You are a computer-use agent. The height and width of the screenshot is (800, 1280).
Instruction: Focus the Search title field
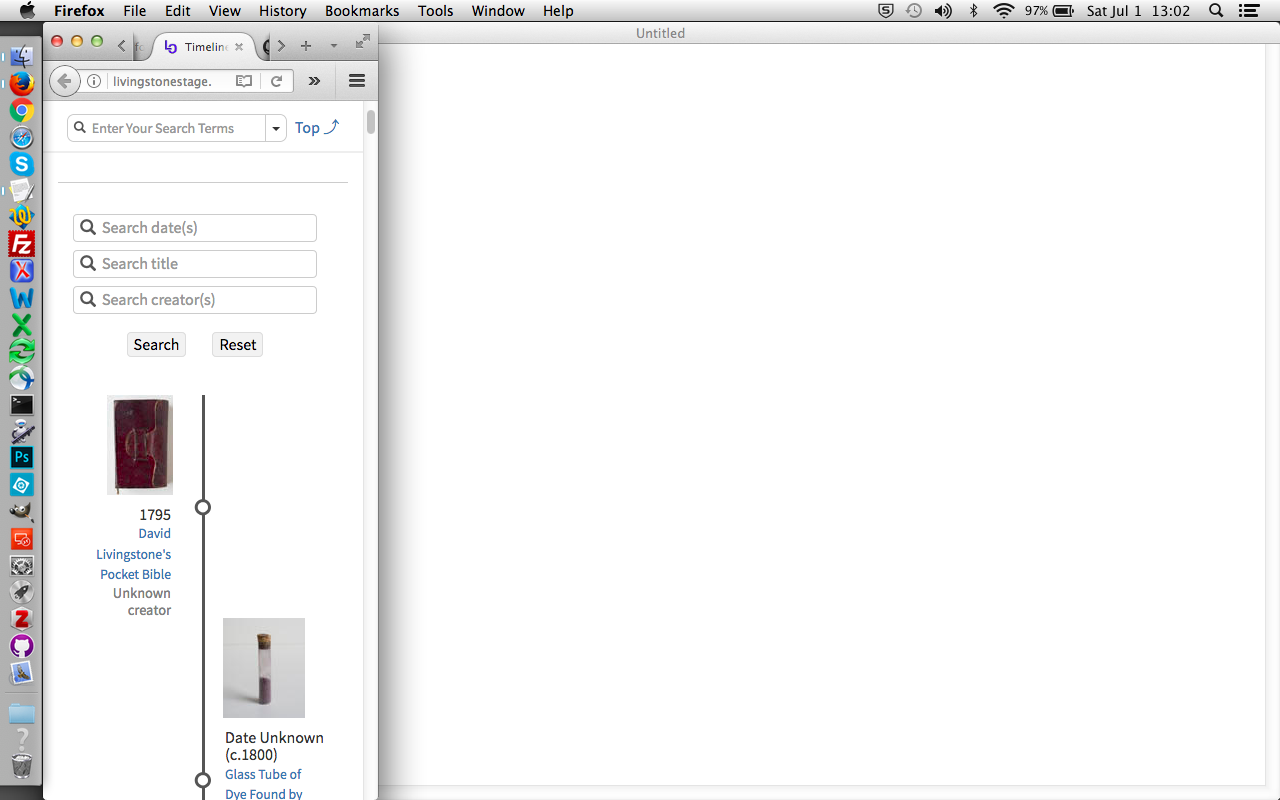pos(195,264)
